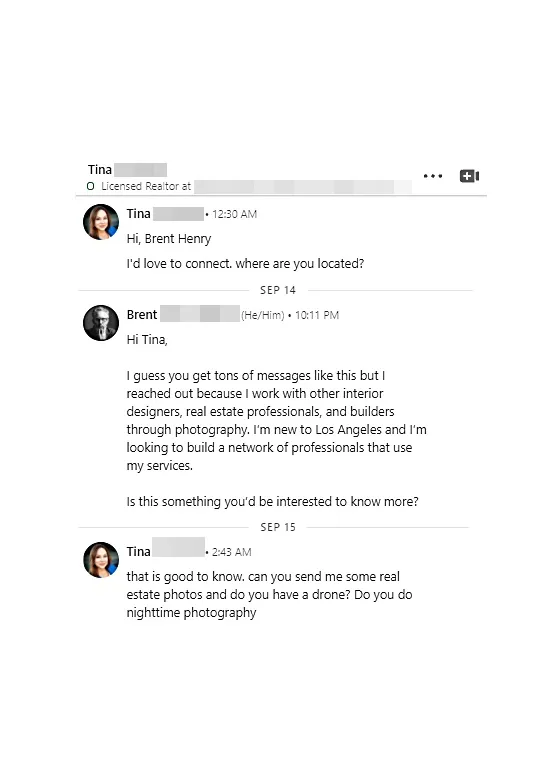Open Tina's avatar on the 2:43 AM message
The image size is (551, 774).
pyautogui.click(x=101, y=560)
